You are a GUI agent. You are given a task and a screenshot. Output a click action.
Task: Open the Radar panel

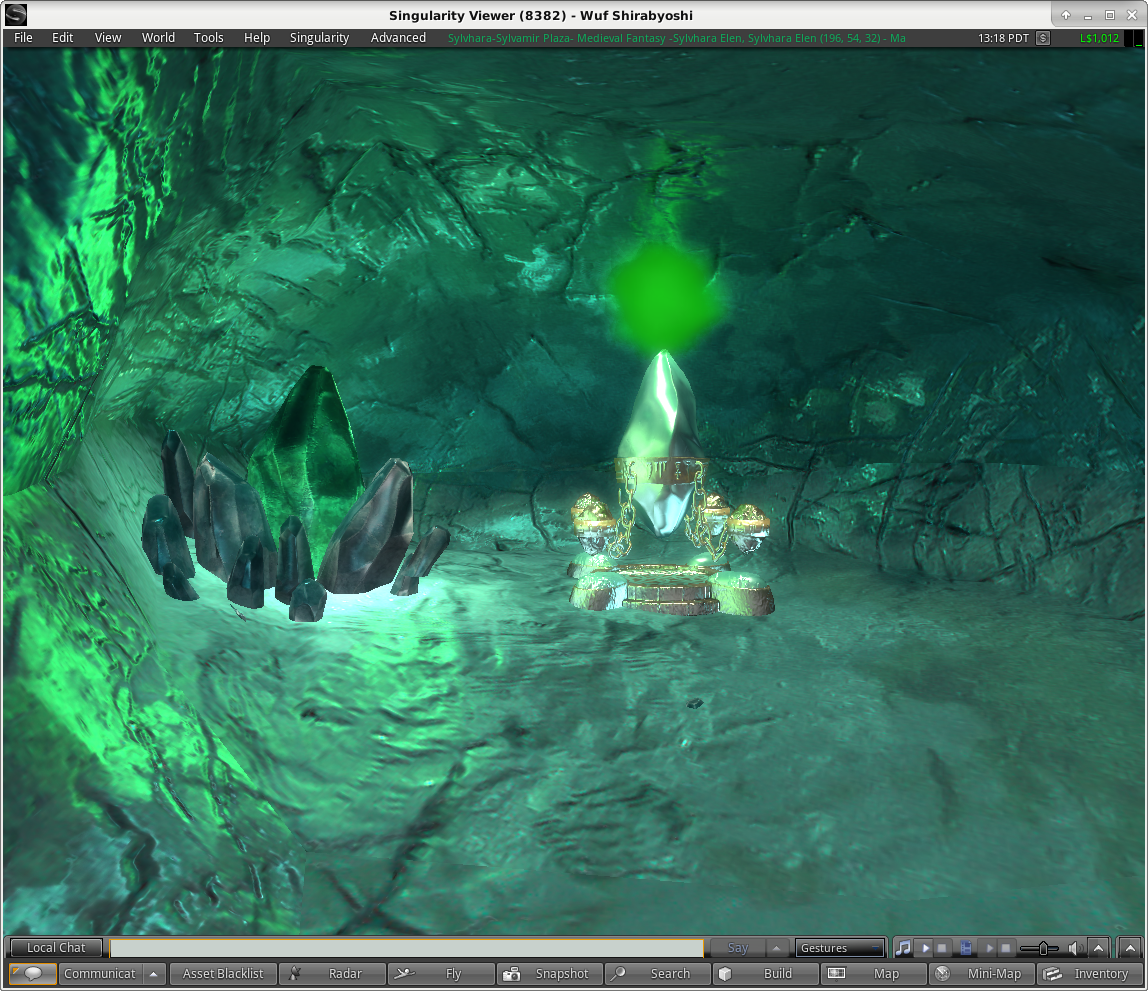click(332, 973)
